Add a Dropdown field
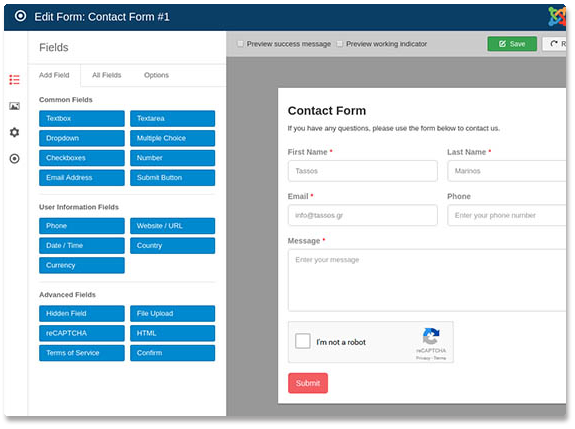 pyautogui.click(x=82, y=138)
